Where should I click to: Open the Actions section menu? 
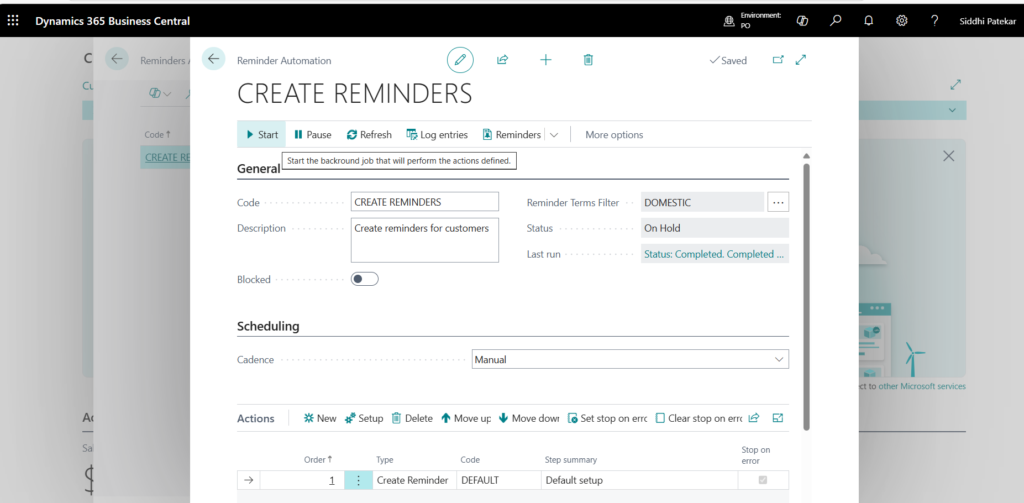255,418
